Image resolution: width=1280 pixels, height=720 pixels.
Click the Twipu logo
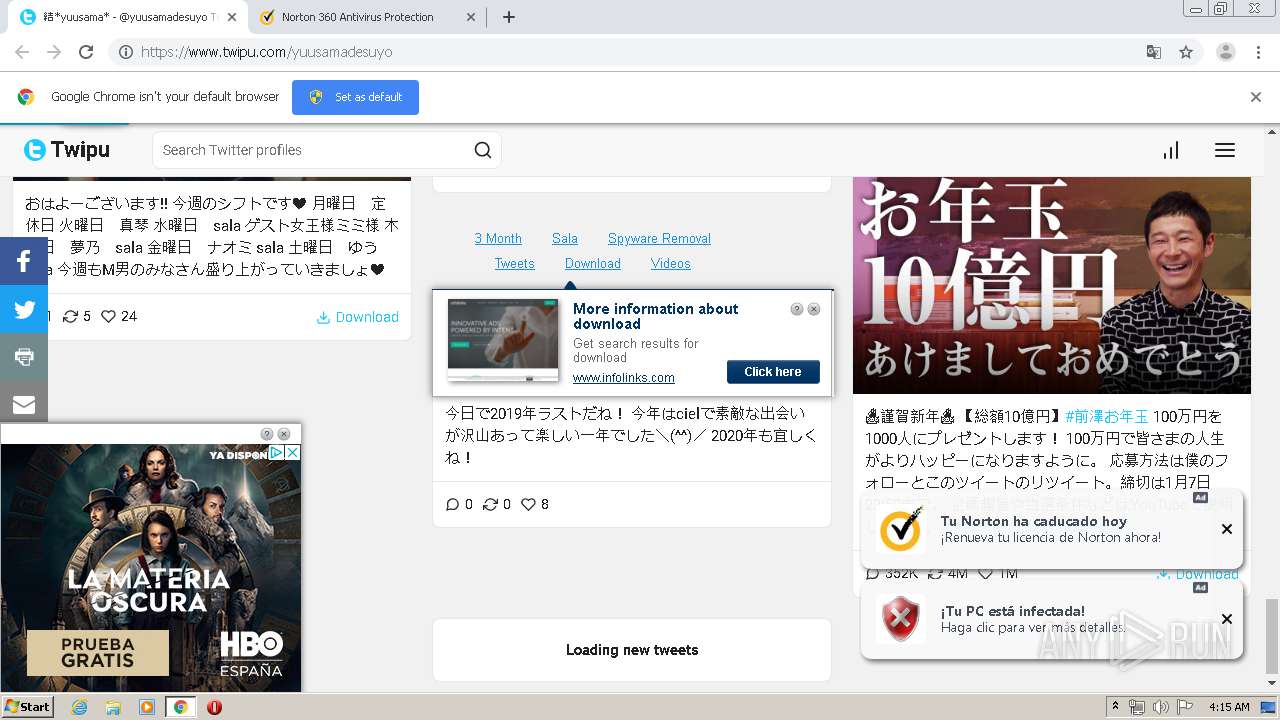(x=67, y=150)
